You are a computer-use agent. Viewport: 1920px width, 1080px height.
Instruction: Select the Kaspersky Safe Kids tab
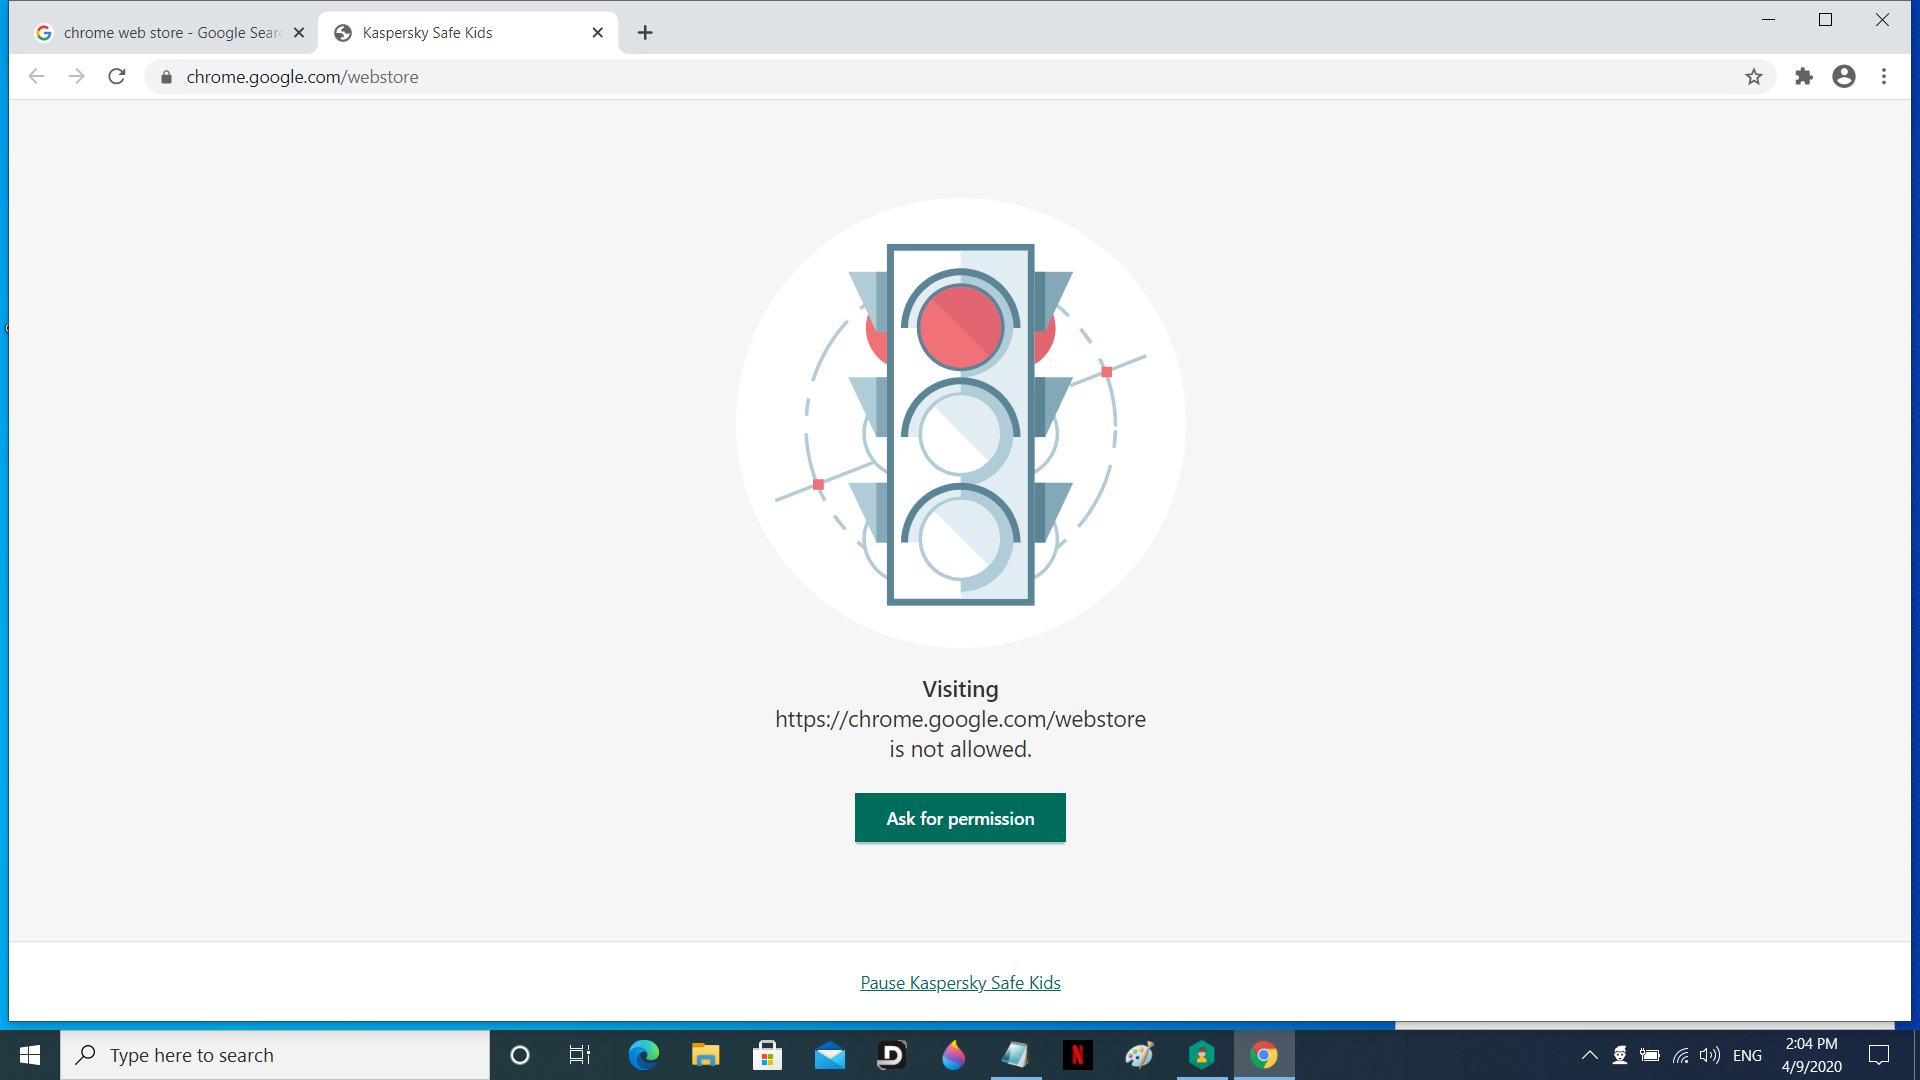point(460,33)
